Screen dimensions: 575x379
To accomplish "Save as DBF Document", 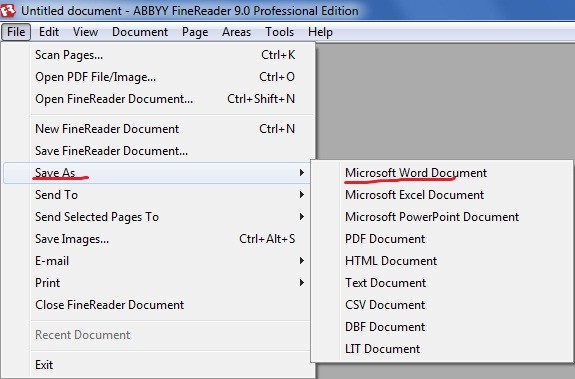I will (x=442, y=327).
